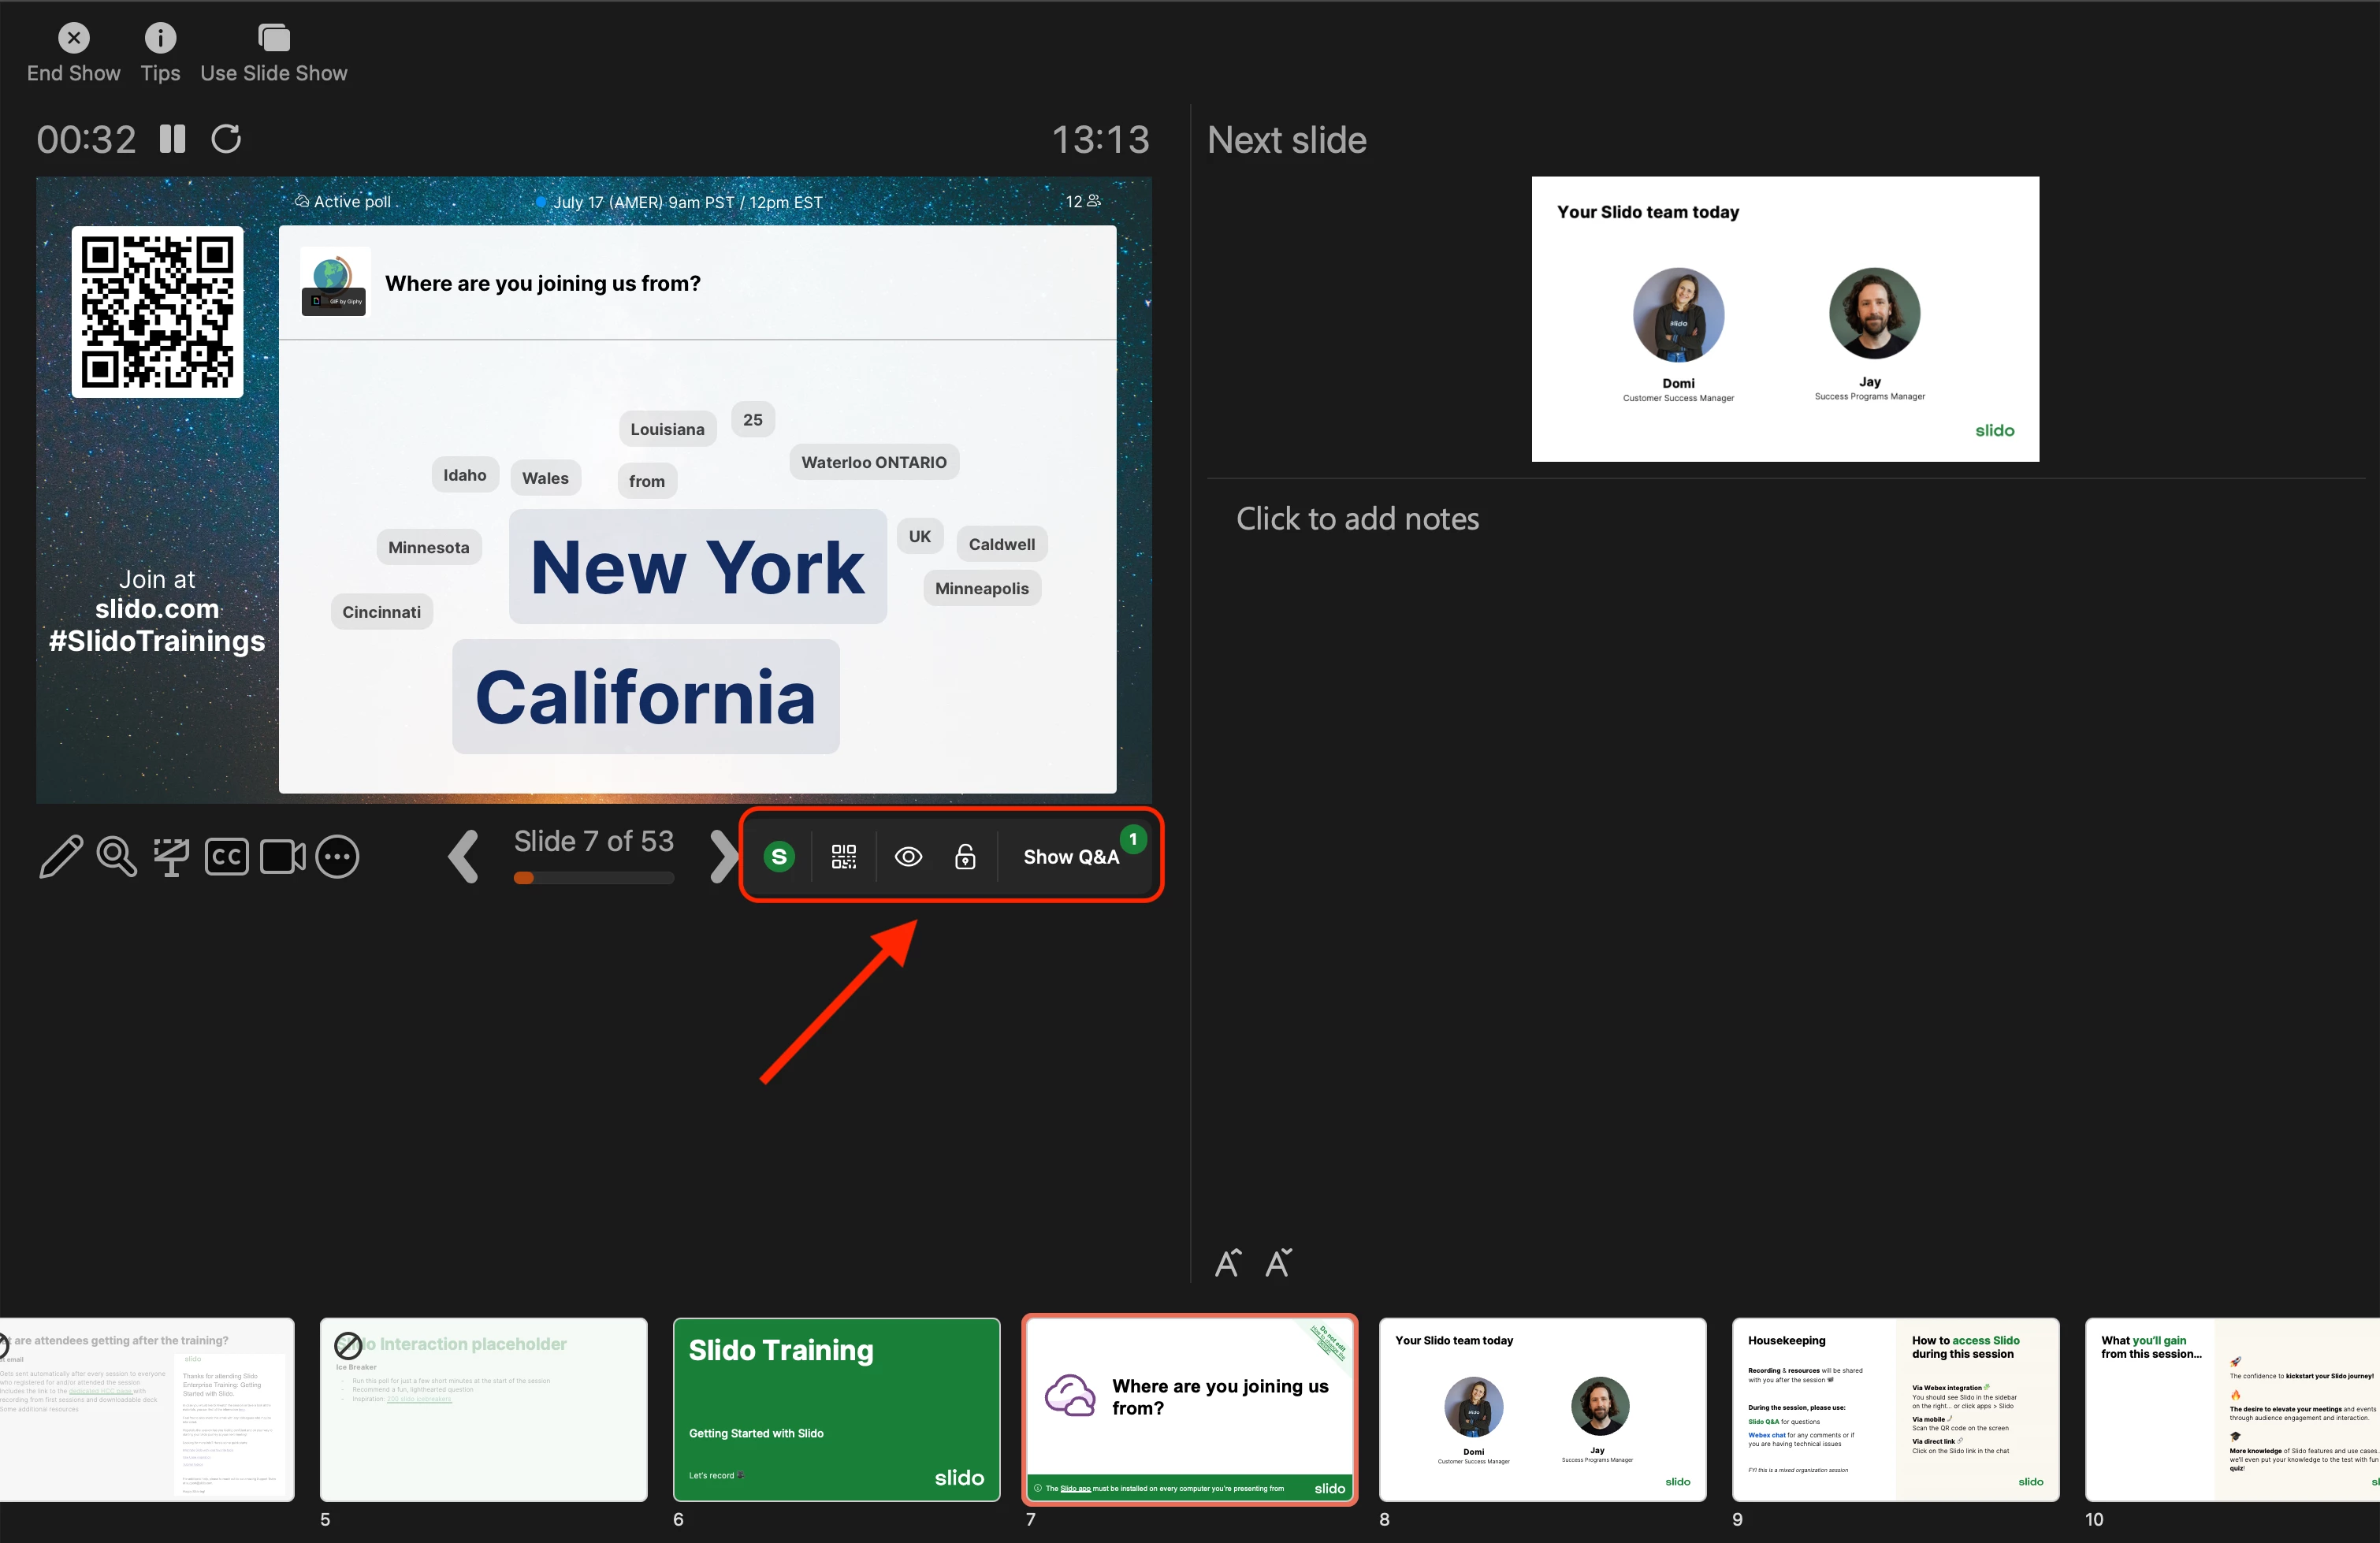The width and height of the screenshot is (2380, 1543).
Task: Click the Minnesota word bubble
Action: point(428,547)
